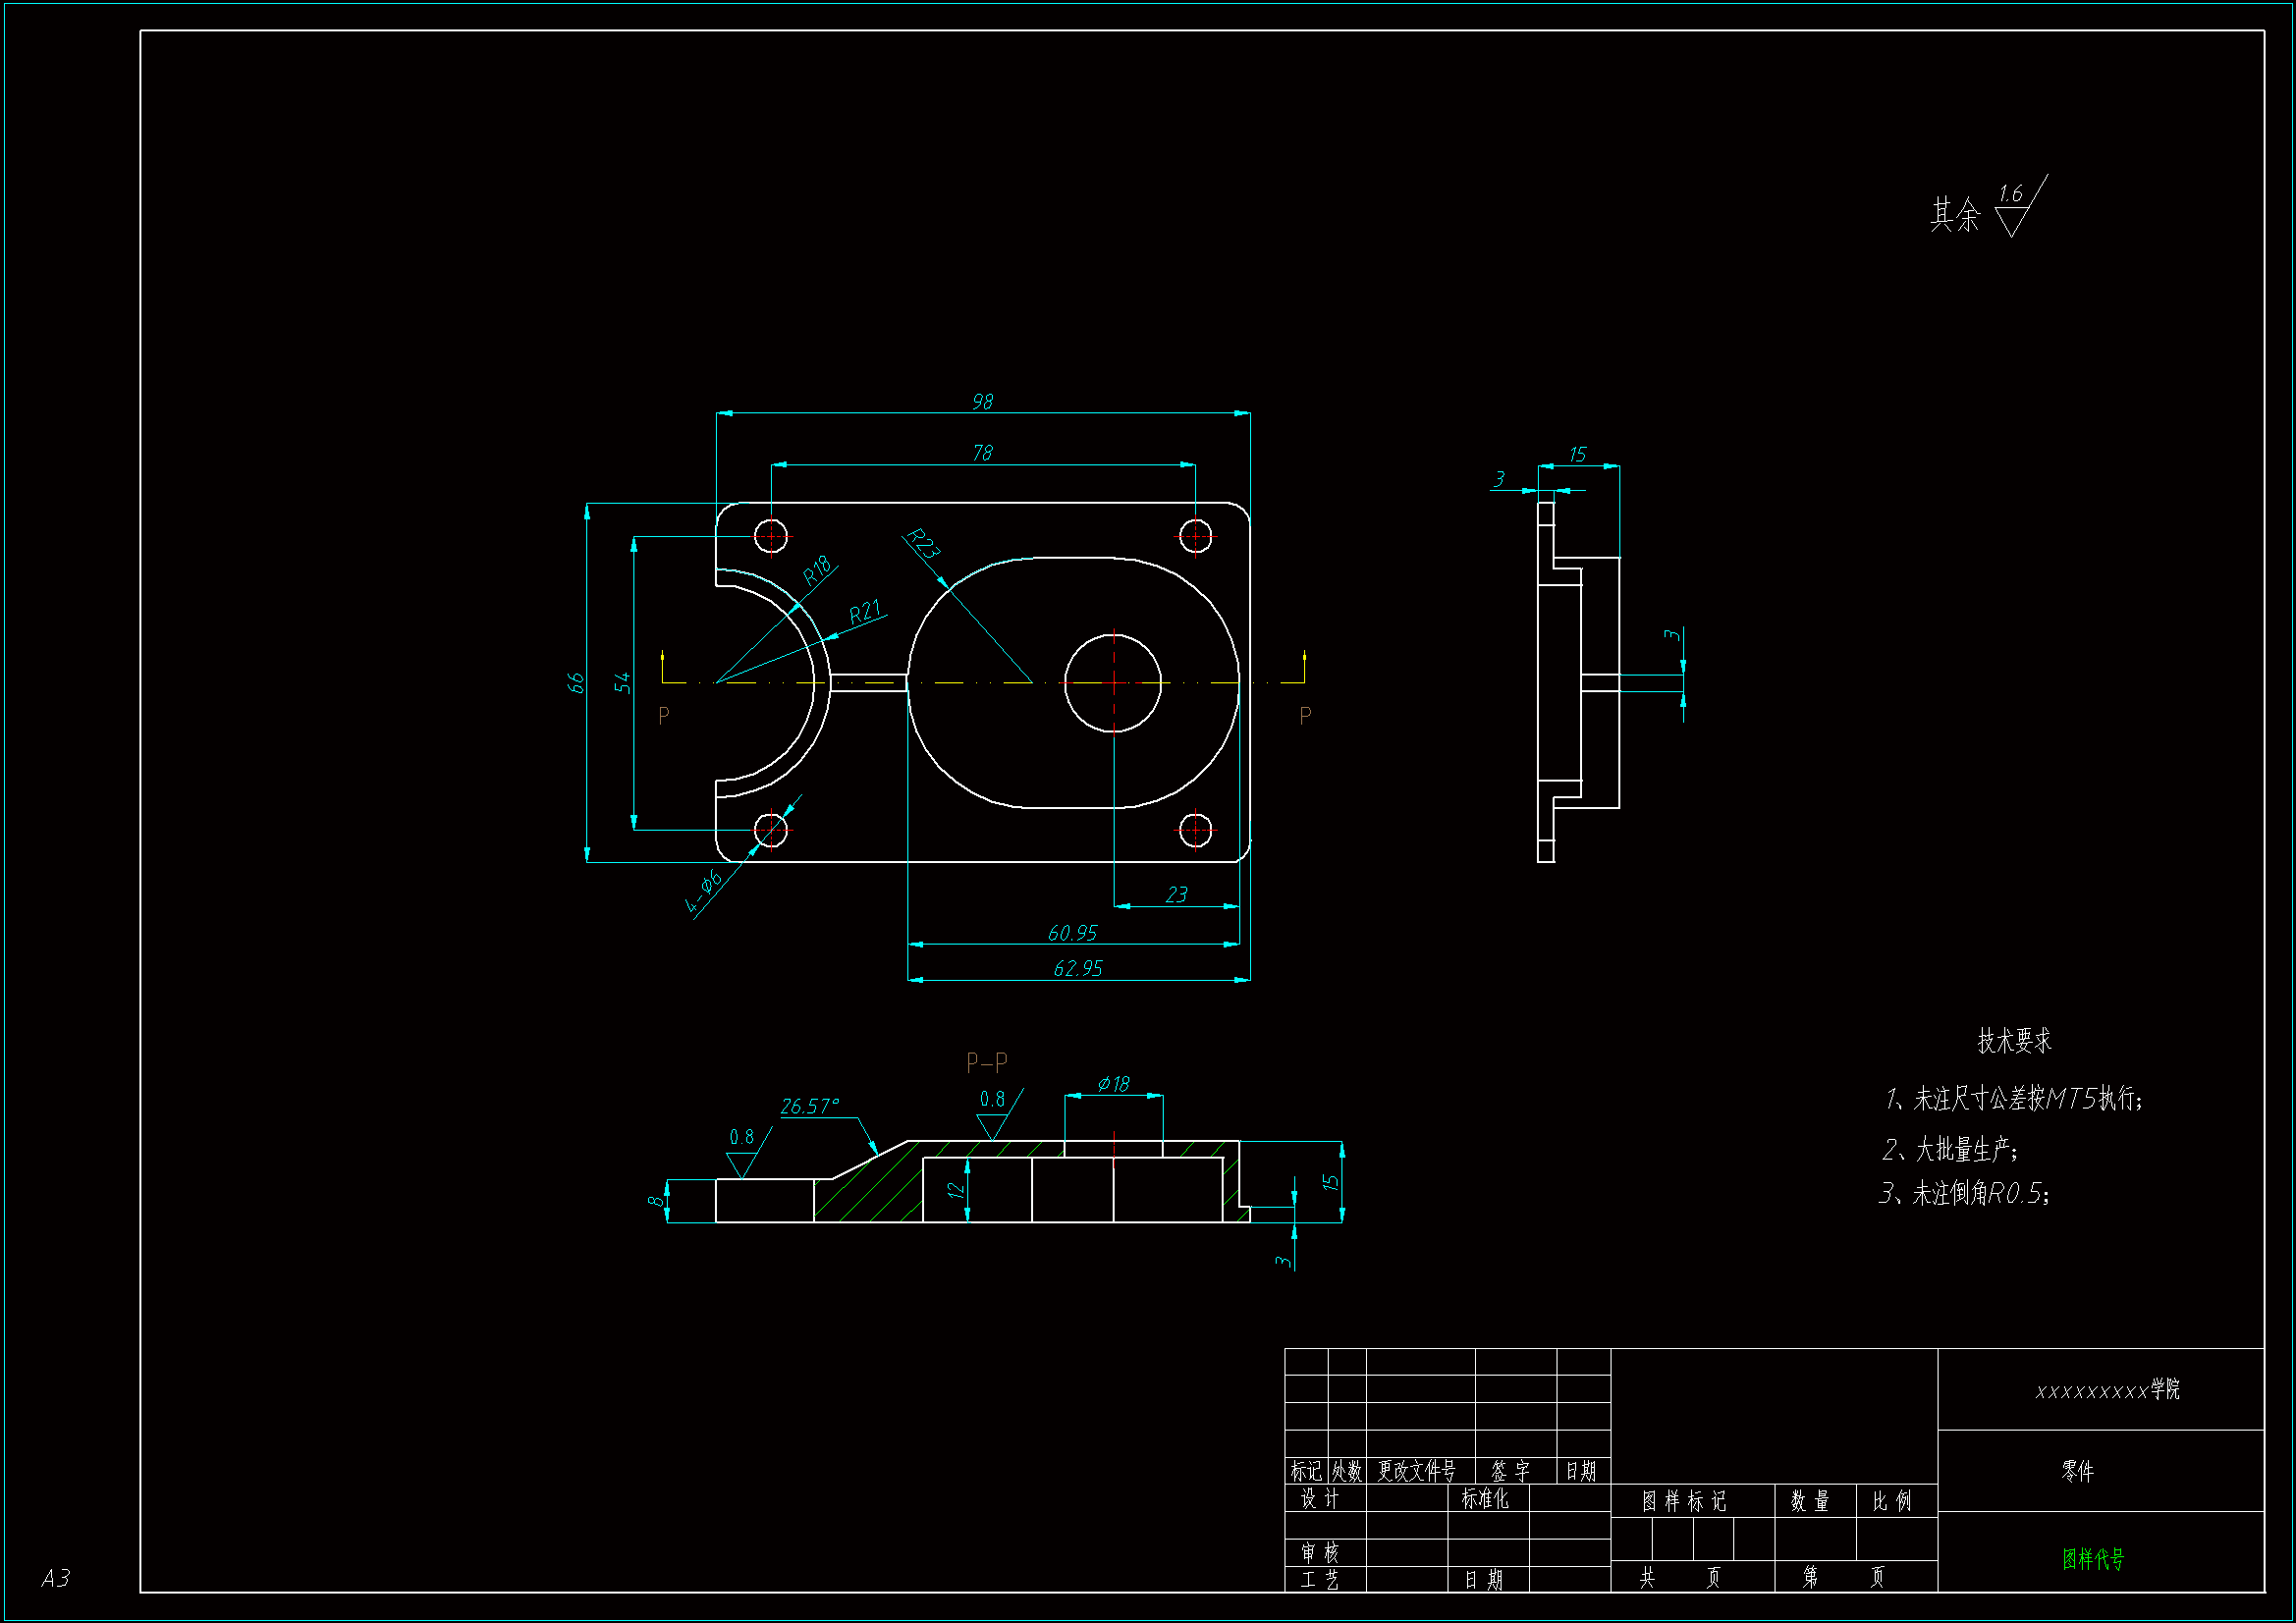Select the 78 hole spacing dimension
Image resolution: width=2296 pixels, height=1623 pixels.
[x=983, y=453]
